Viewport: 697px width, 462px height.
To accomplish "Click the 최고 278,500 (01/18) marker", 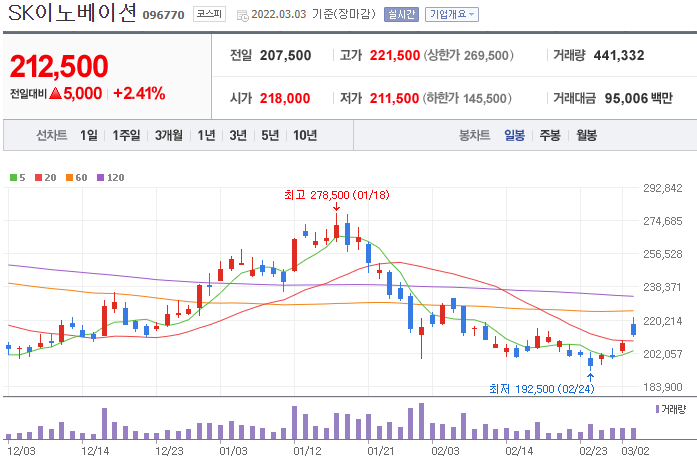I will click(336, 195).
